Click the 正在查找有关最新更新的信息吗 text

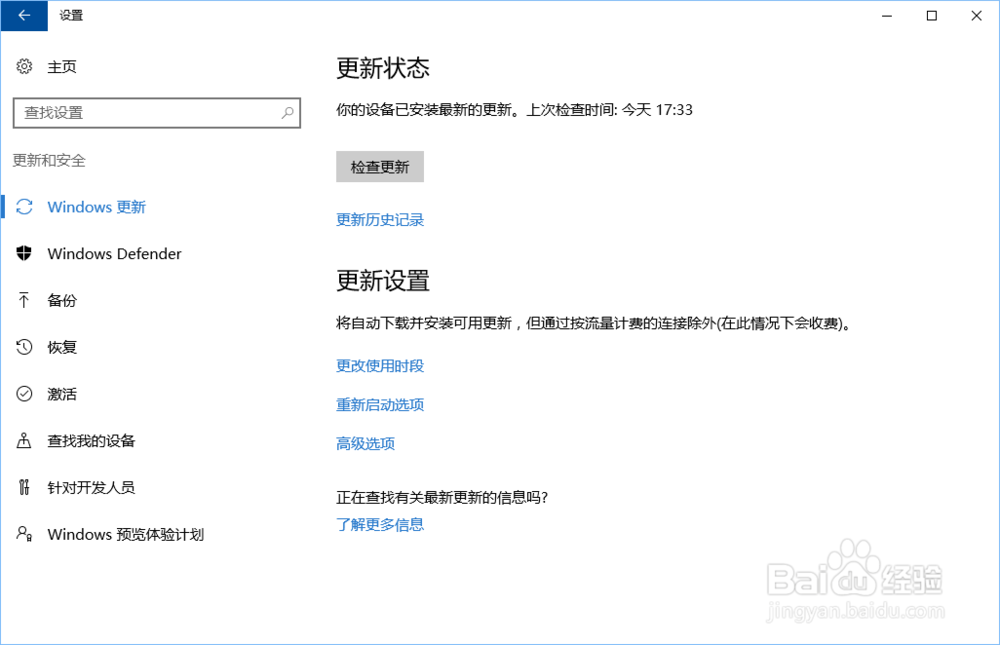coord(442,497)
